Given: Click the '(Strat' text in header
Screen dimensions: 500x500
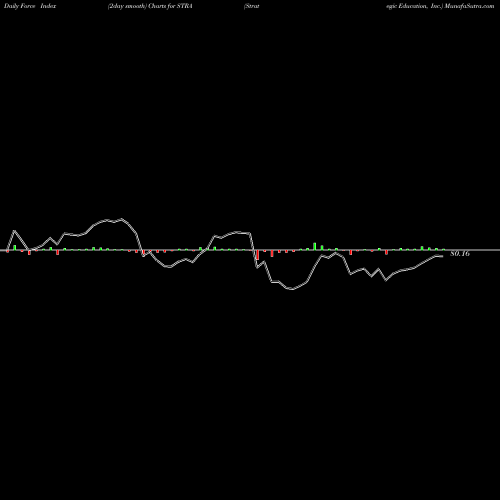Looking at the screenshot, I should tap(252, 6).
